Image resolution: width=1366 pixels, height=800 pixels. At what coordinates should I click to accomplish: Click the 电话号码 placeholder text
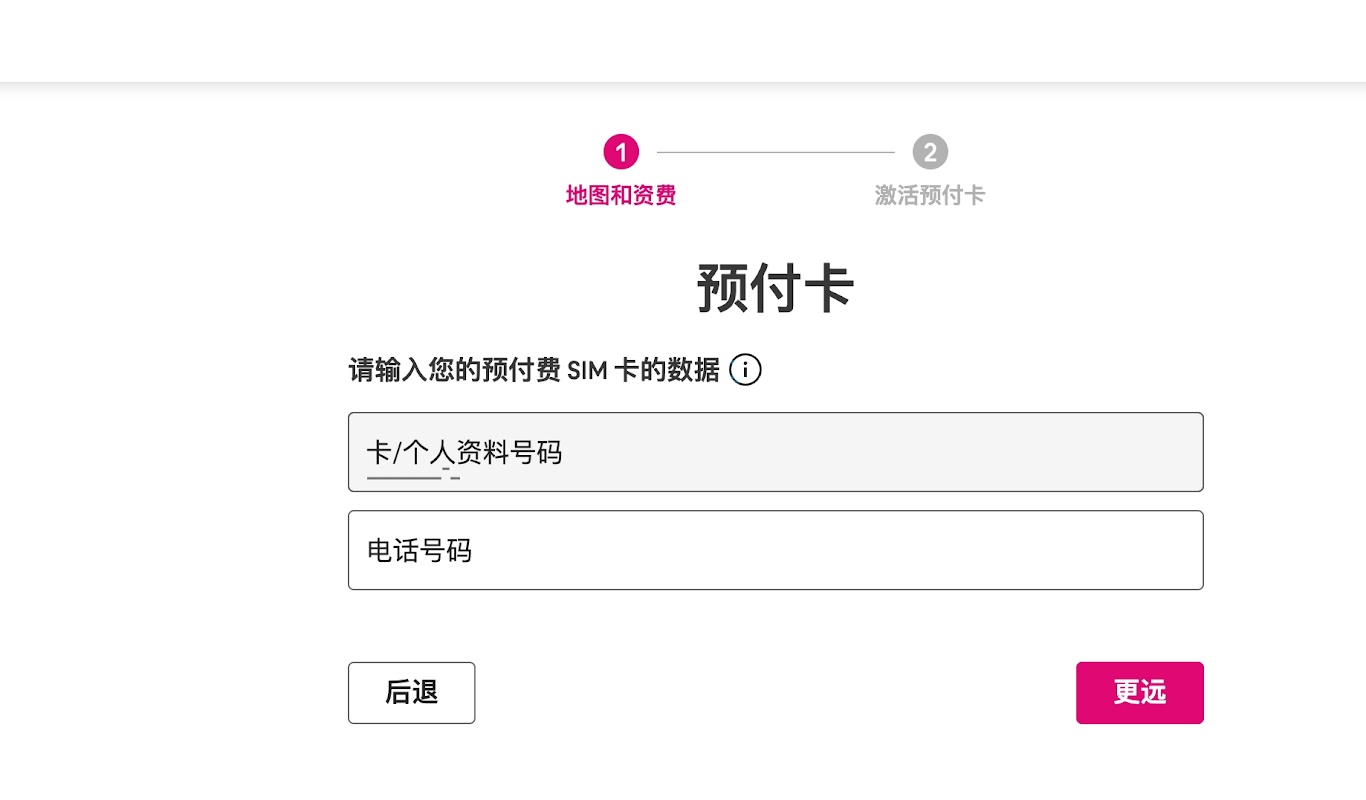point(419,551)
